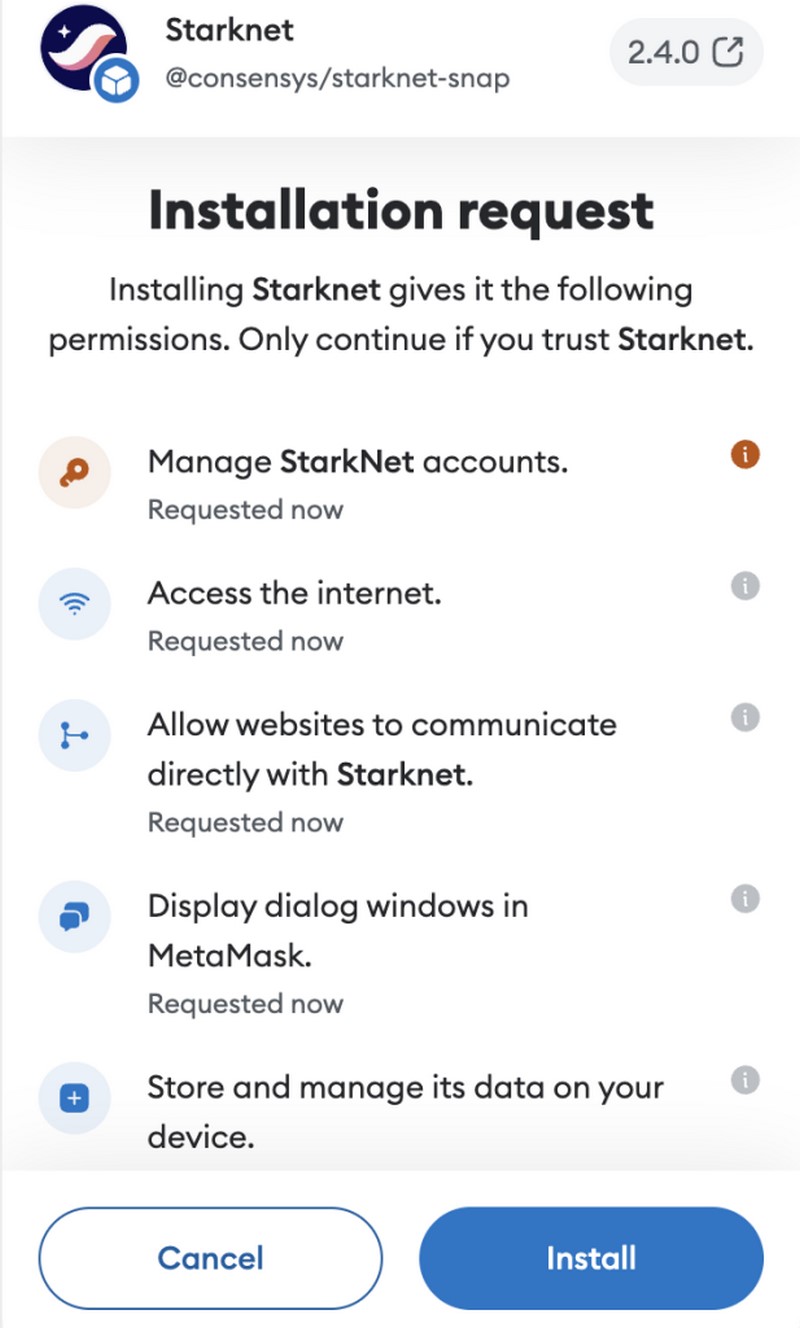Show info for Display dialog windows permission
Viewport: 800px width, 1328px height.
(745, 899)
